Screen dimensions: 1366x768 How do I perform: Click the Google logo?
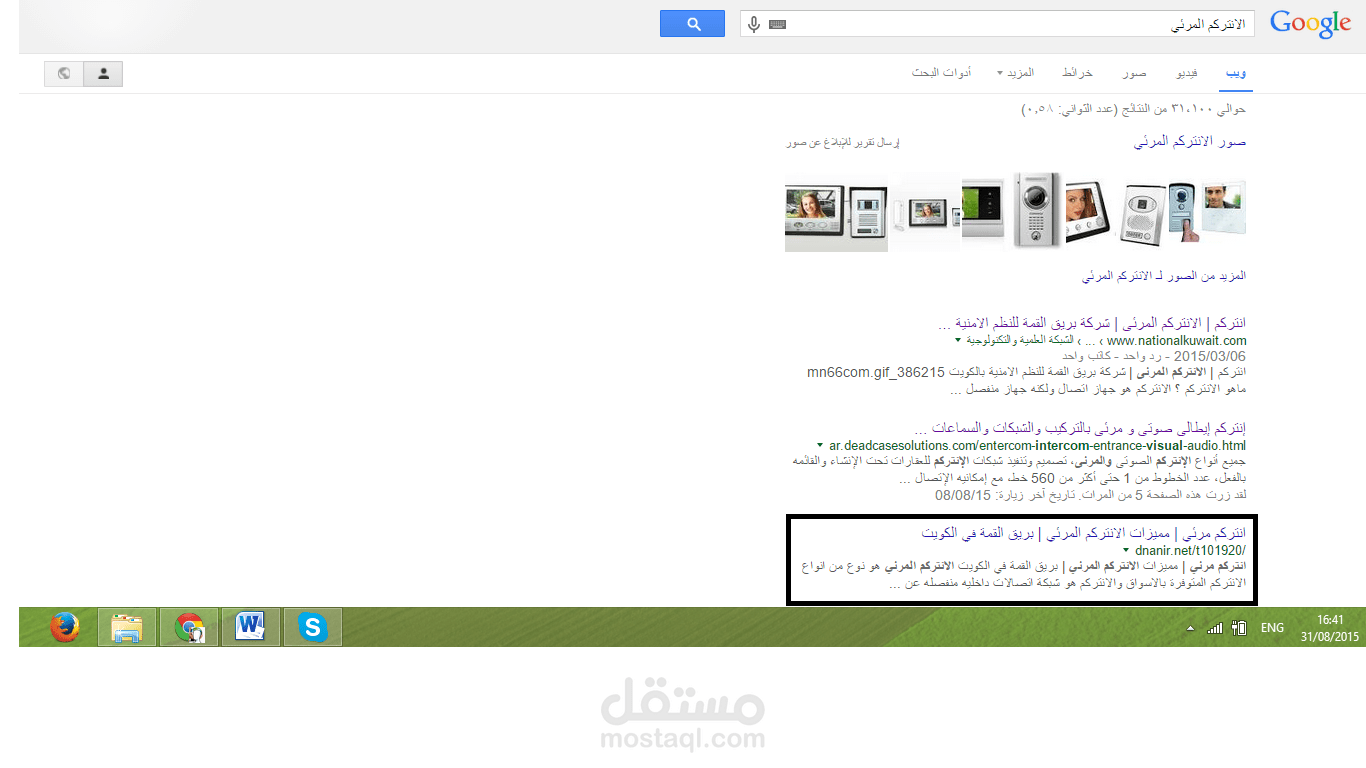pyautogui.click(x=1310, y=24)
